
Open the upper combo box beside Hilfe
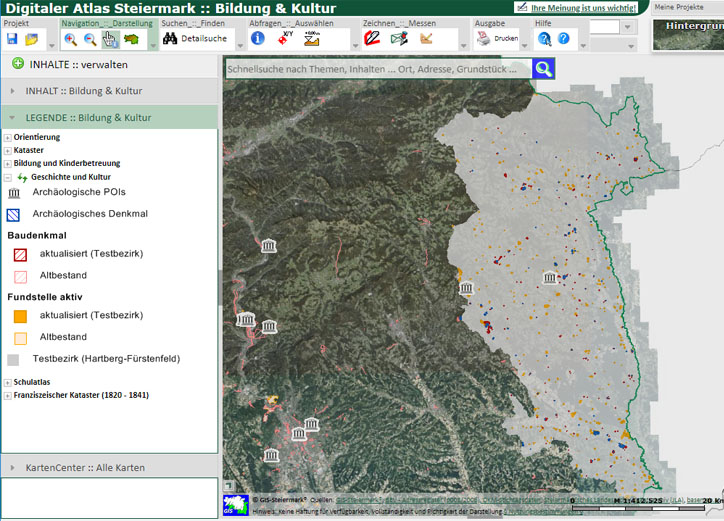[627, 27]
